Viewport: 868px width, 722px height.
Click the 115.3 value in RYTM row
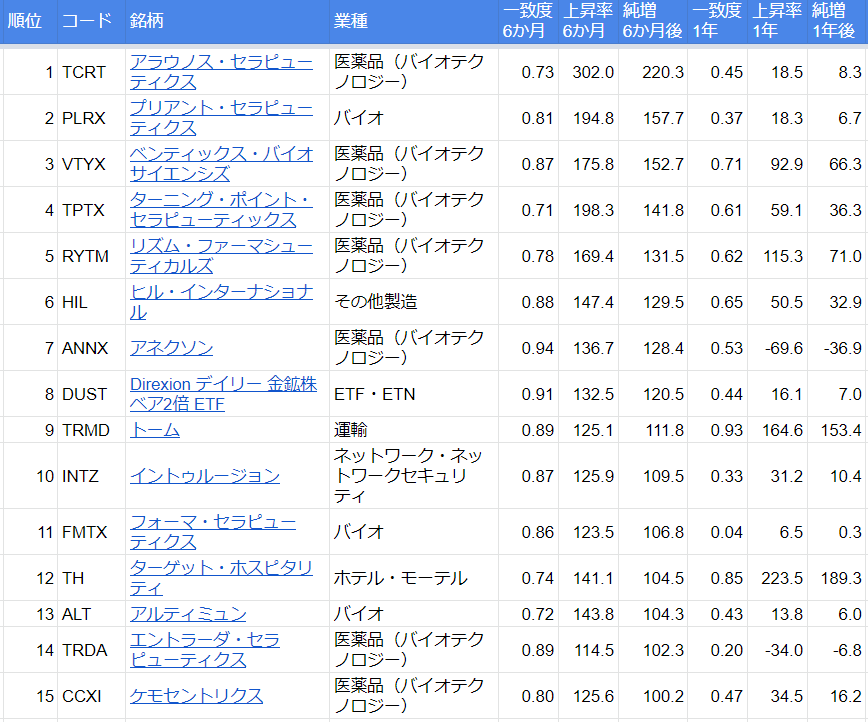783,256
